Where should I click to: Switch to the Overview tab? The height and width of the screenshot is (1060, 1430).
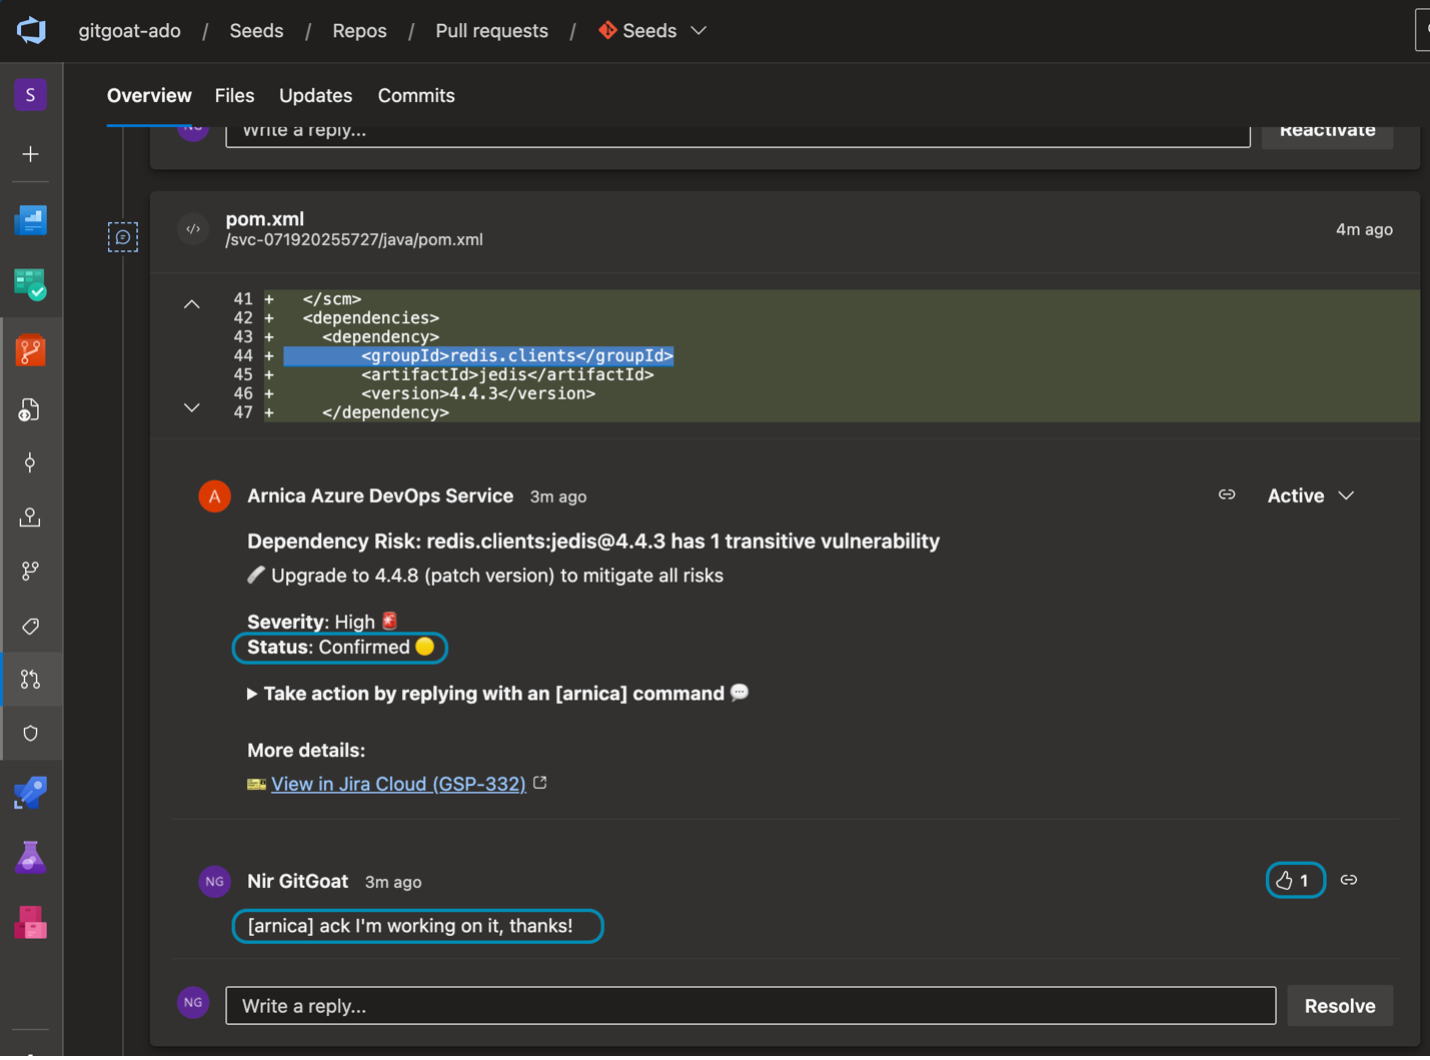point(149,96)
